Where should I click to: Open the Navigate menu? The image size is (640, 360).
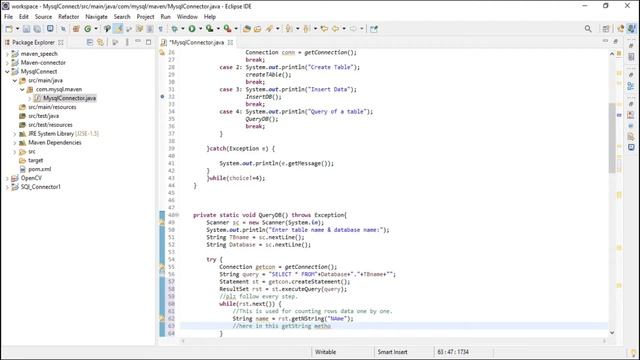[96, 17]
